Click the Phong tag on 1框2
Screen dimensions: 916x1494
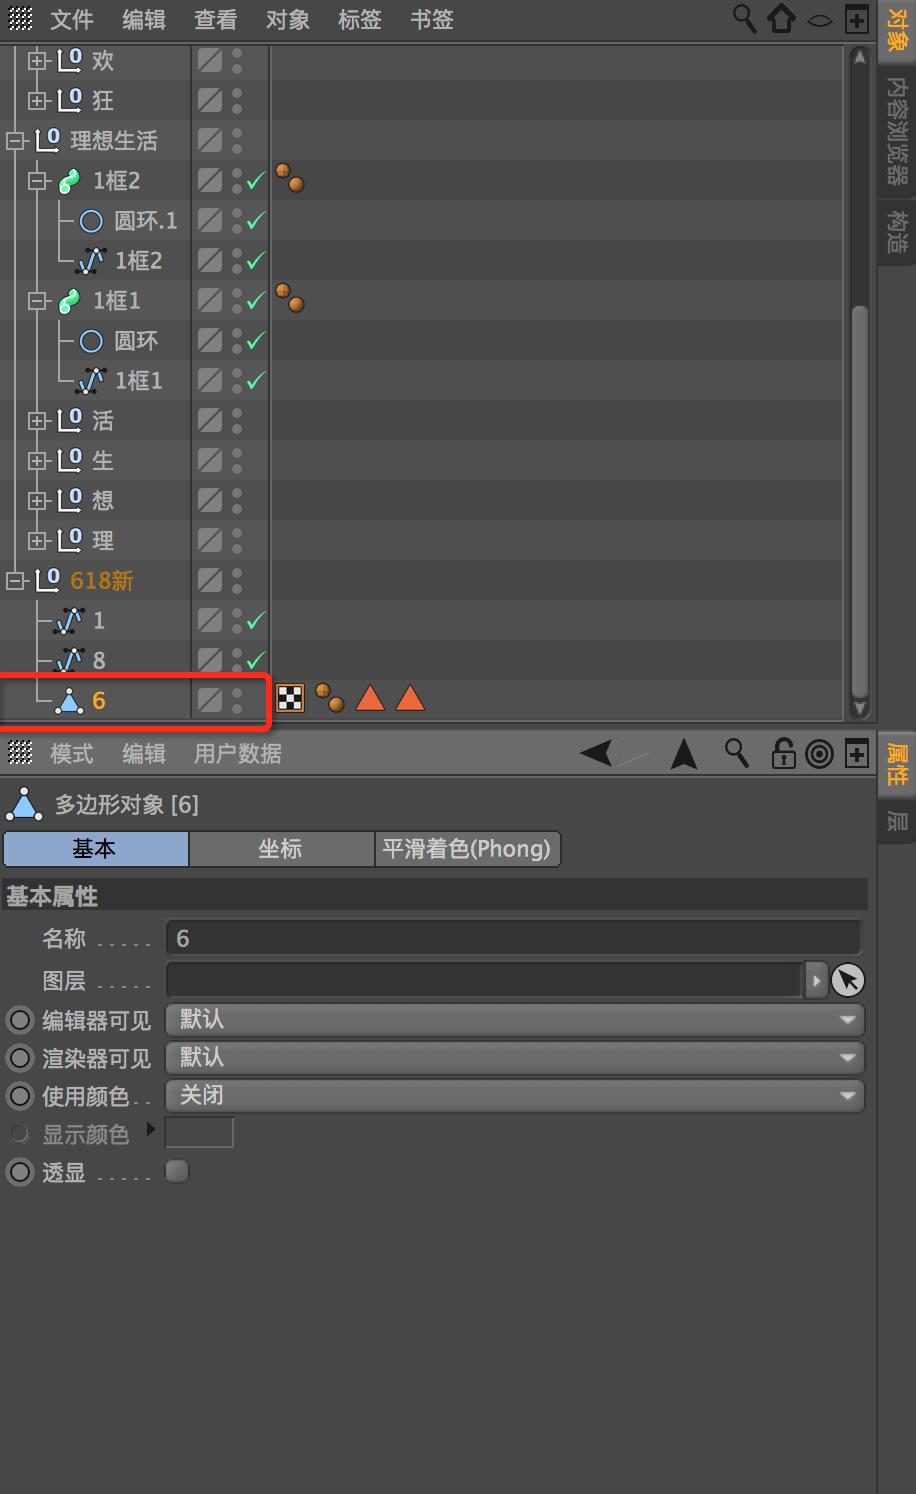click(x=290, y=178)
